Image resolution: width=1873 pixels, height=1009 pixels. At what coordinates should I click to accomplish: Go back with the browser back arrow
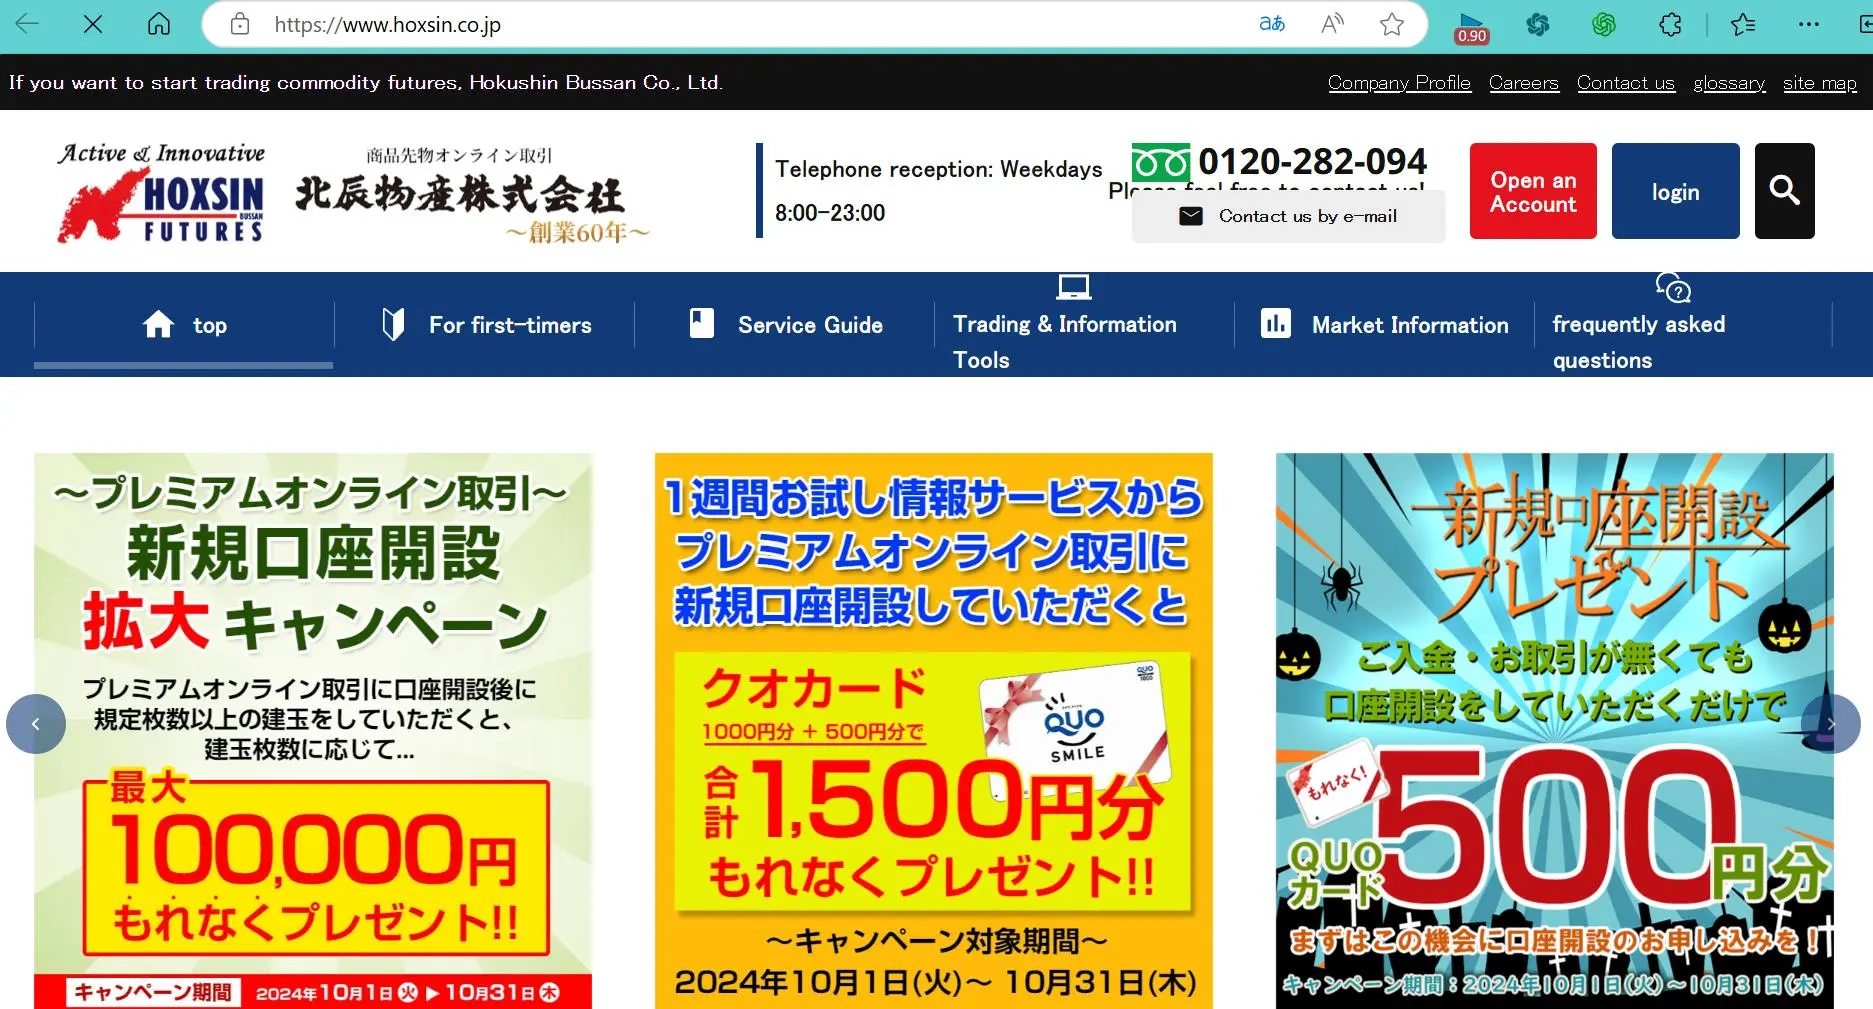click(27, 24)
